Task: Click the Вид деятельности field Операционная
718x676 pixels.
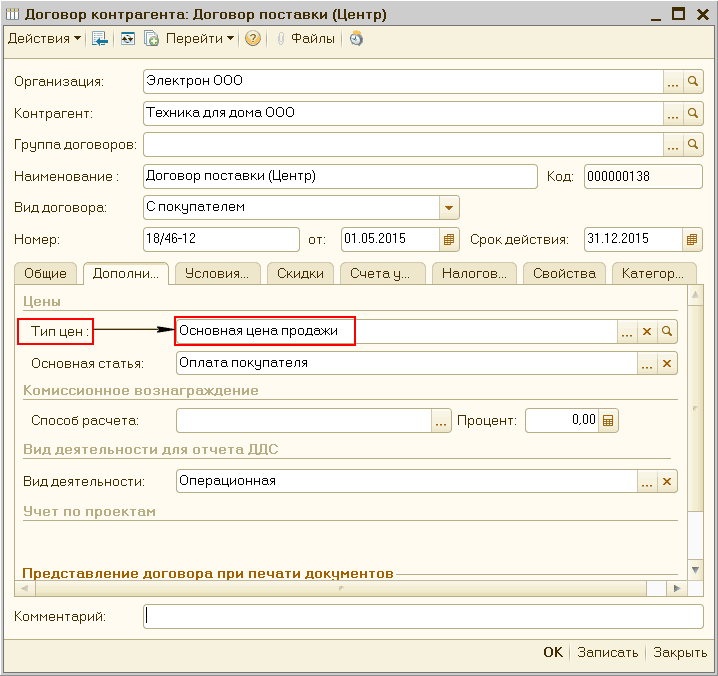Action: coord(407,482)
